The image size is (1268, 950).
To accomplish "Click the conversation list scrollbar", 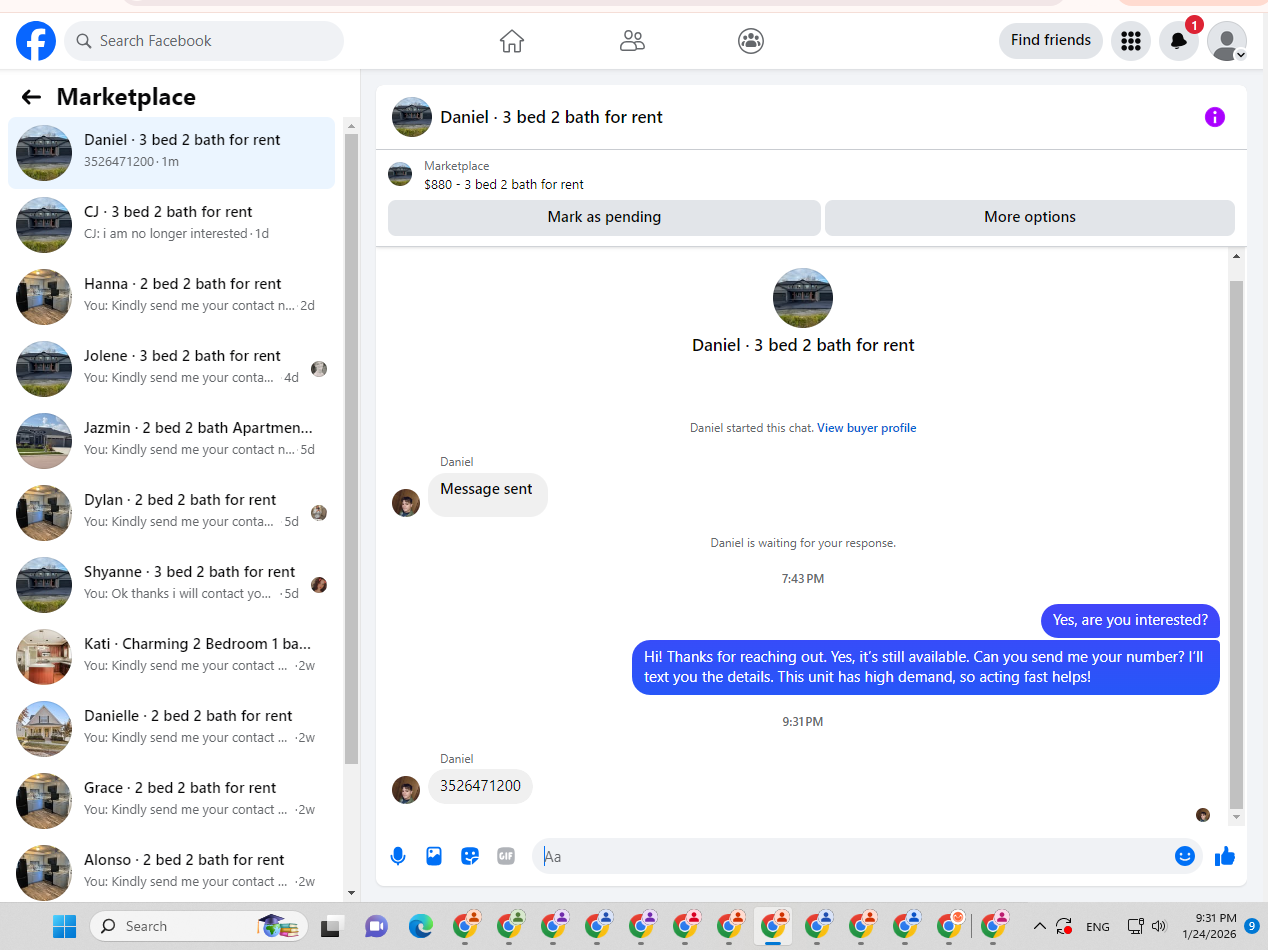I will coord(351,450).
